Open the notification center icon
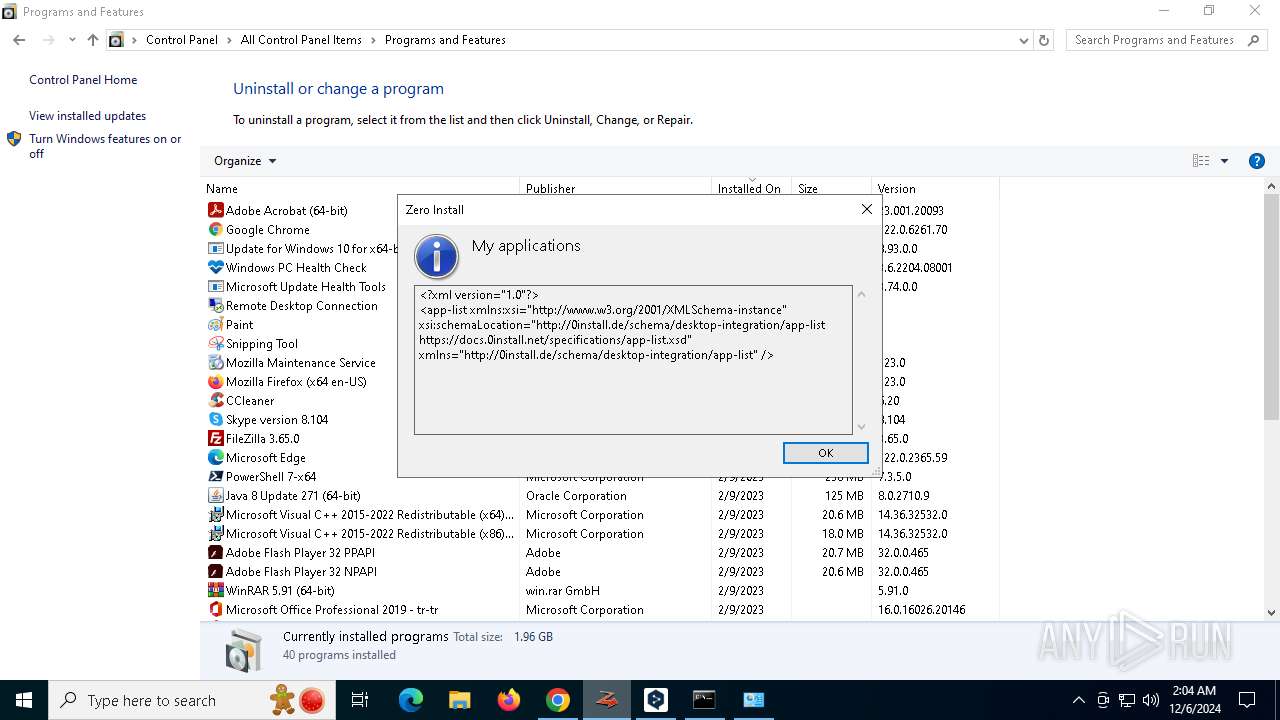Viewport: 1280px width, 720px height. tap(1247, 700)
